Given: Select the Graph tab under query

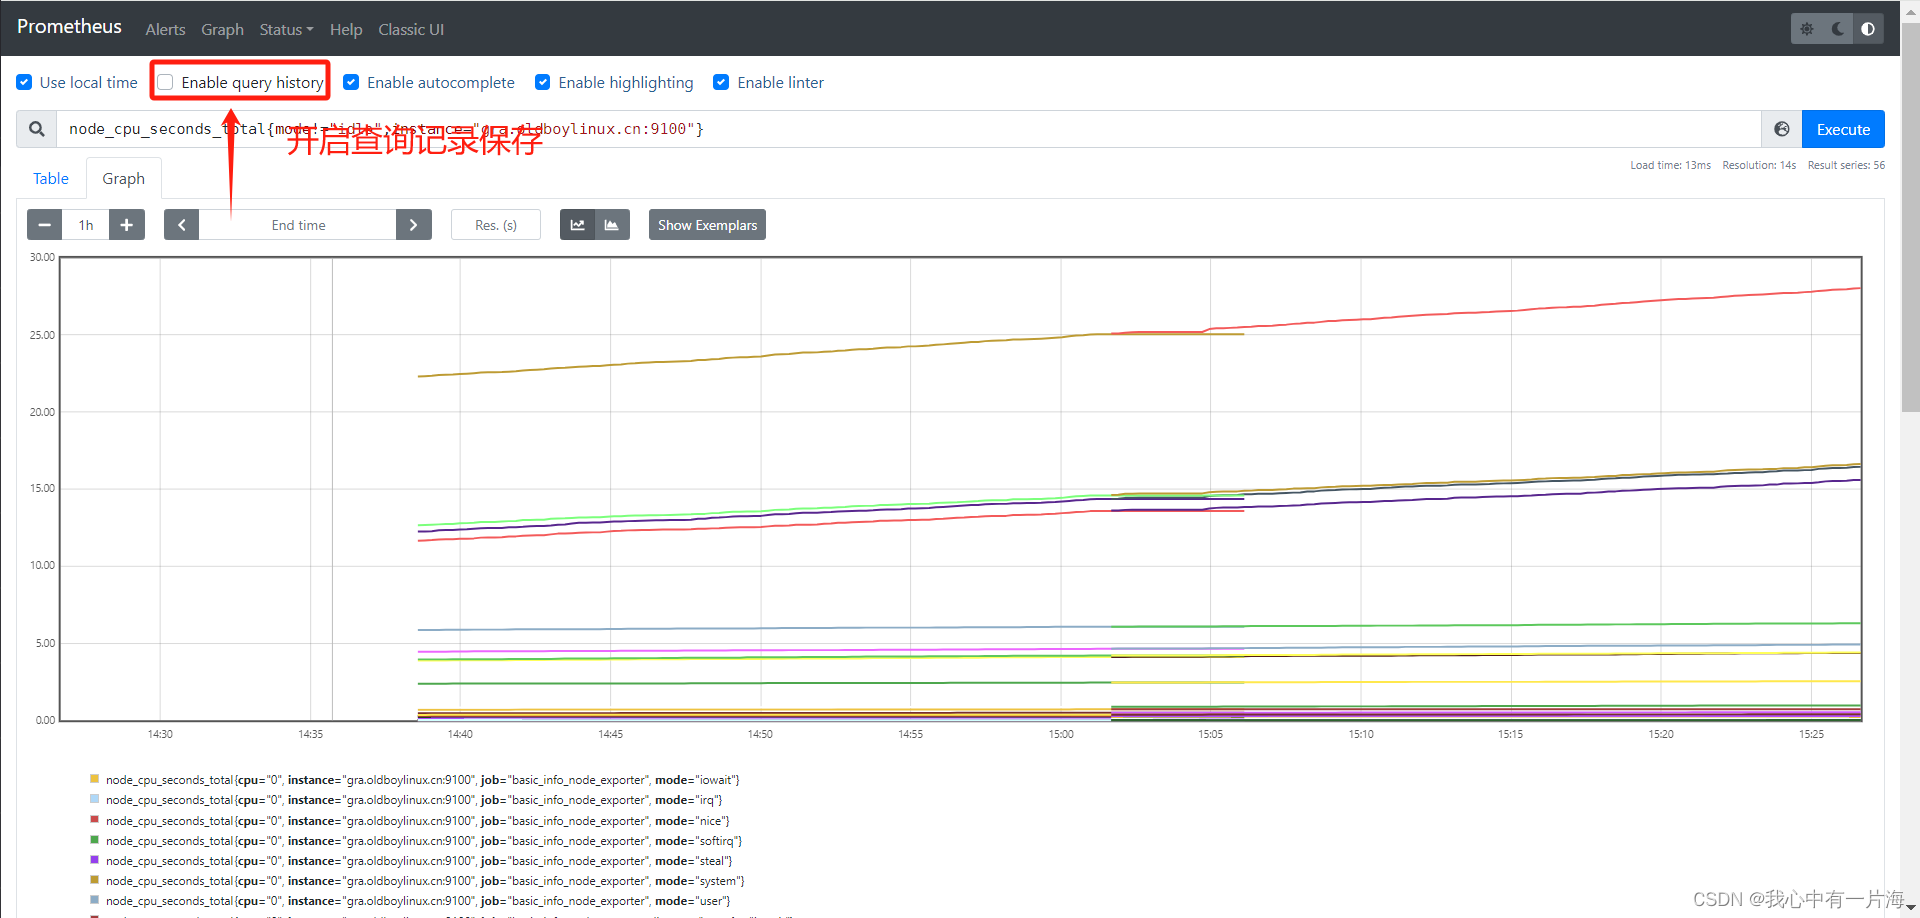Looking at the screenshot, I should click(x=124, y=178).
